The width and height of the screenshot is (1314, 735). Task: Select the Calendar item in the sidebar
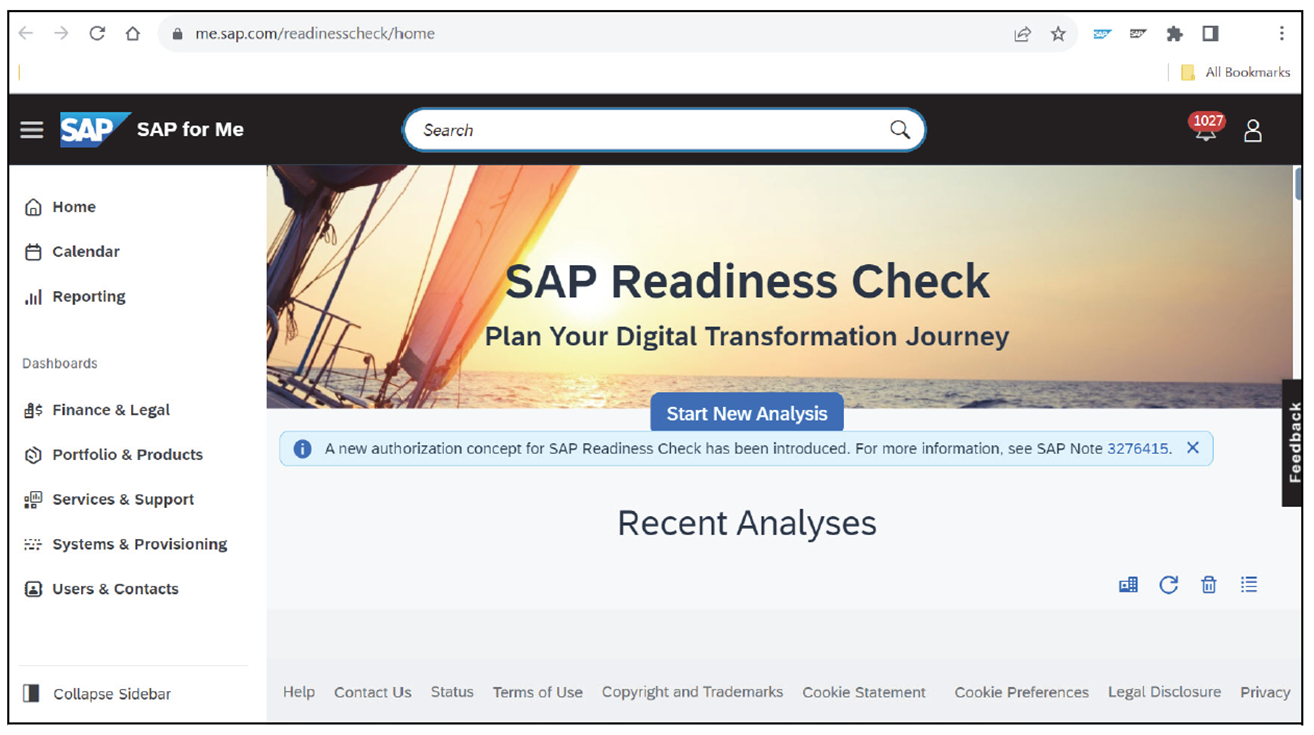coord(85,251)
